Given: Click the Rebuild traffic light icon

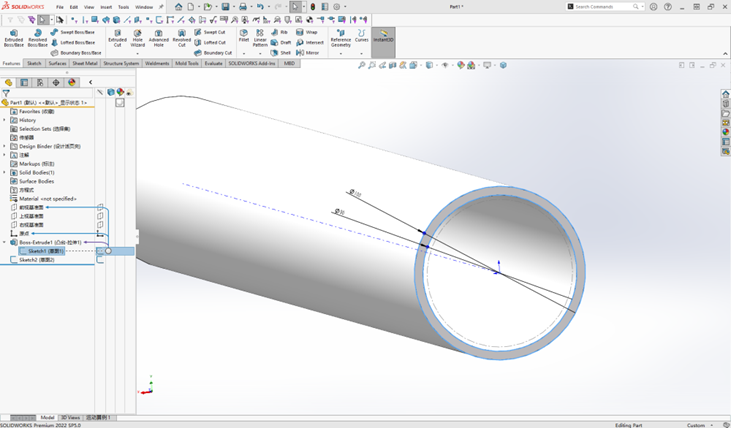Looking at the screenshot, I should 313,7.
